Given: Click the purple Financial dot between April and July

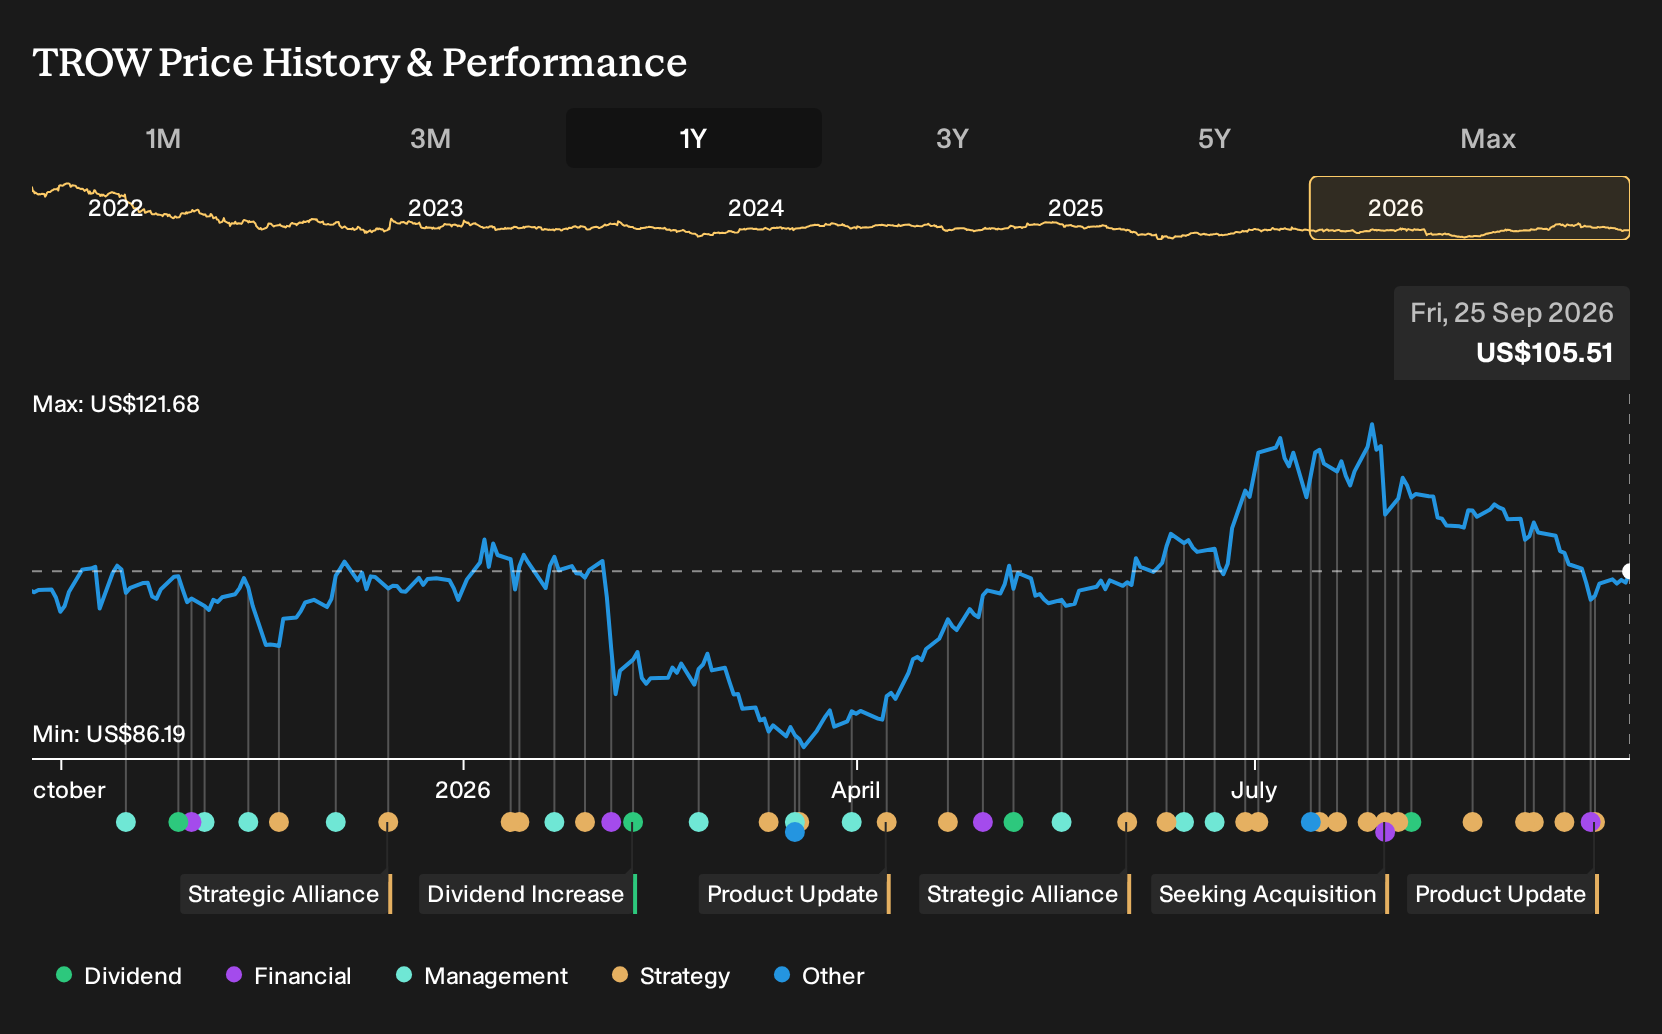Looking at the screenshot, I should pyautogui.click(x=983, y=822).
